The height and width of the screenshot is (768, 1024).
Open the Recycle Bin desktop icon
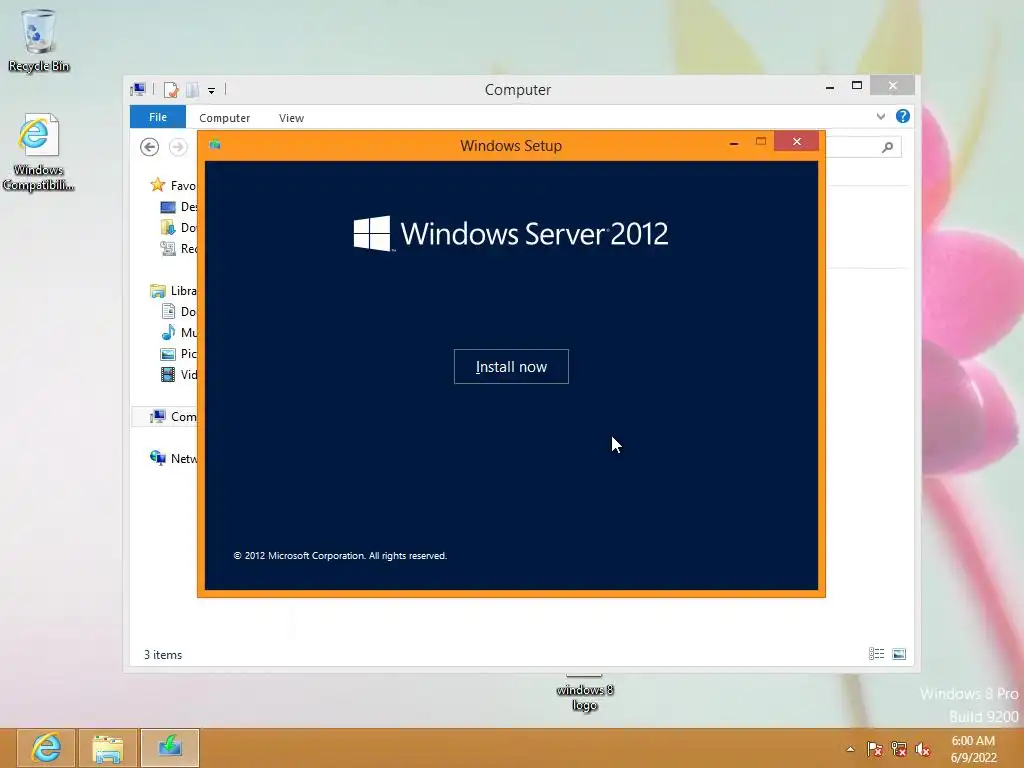coord(39,40)
